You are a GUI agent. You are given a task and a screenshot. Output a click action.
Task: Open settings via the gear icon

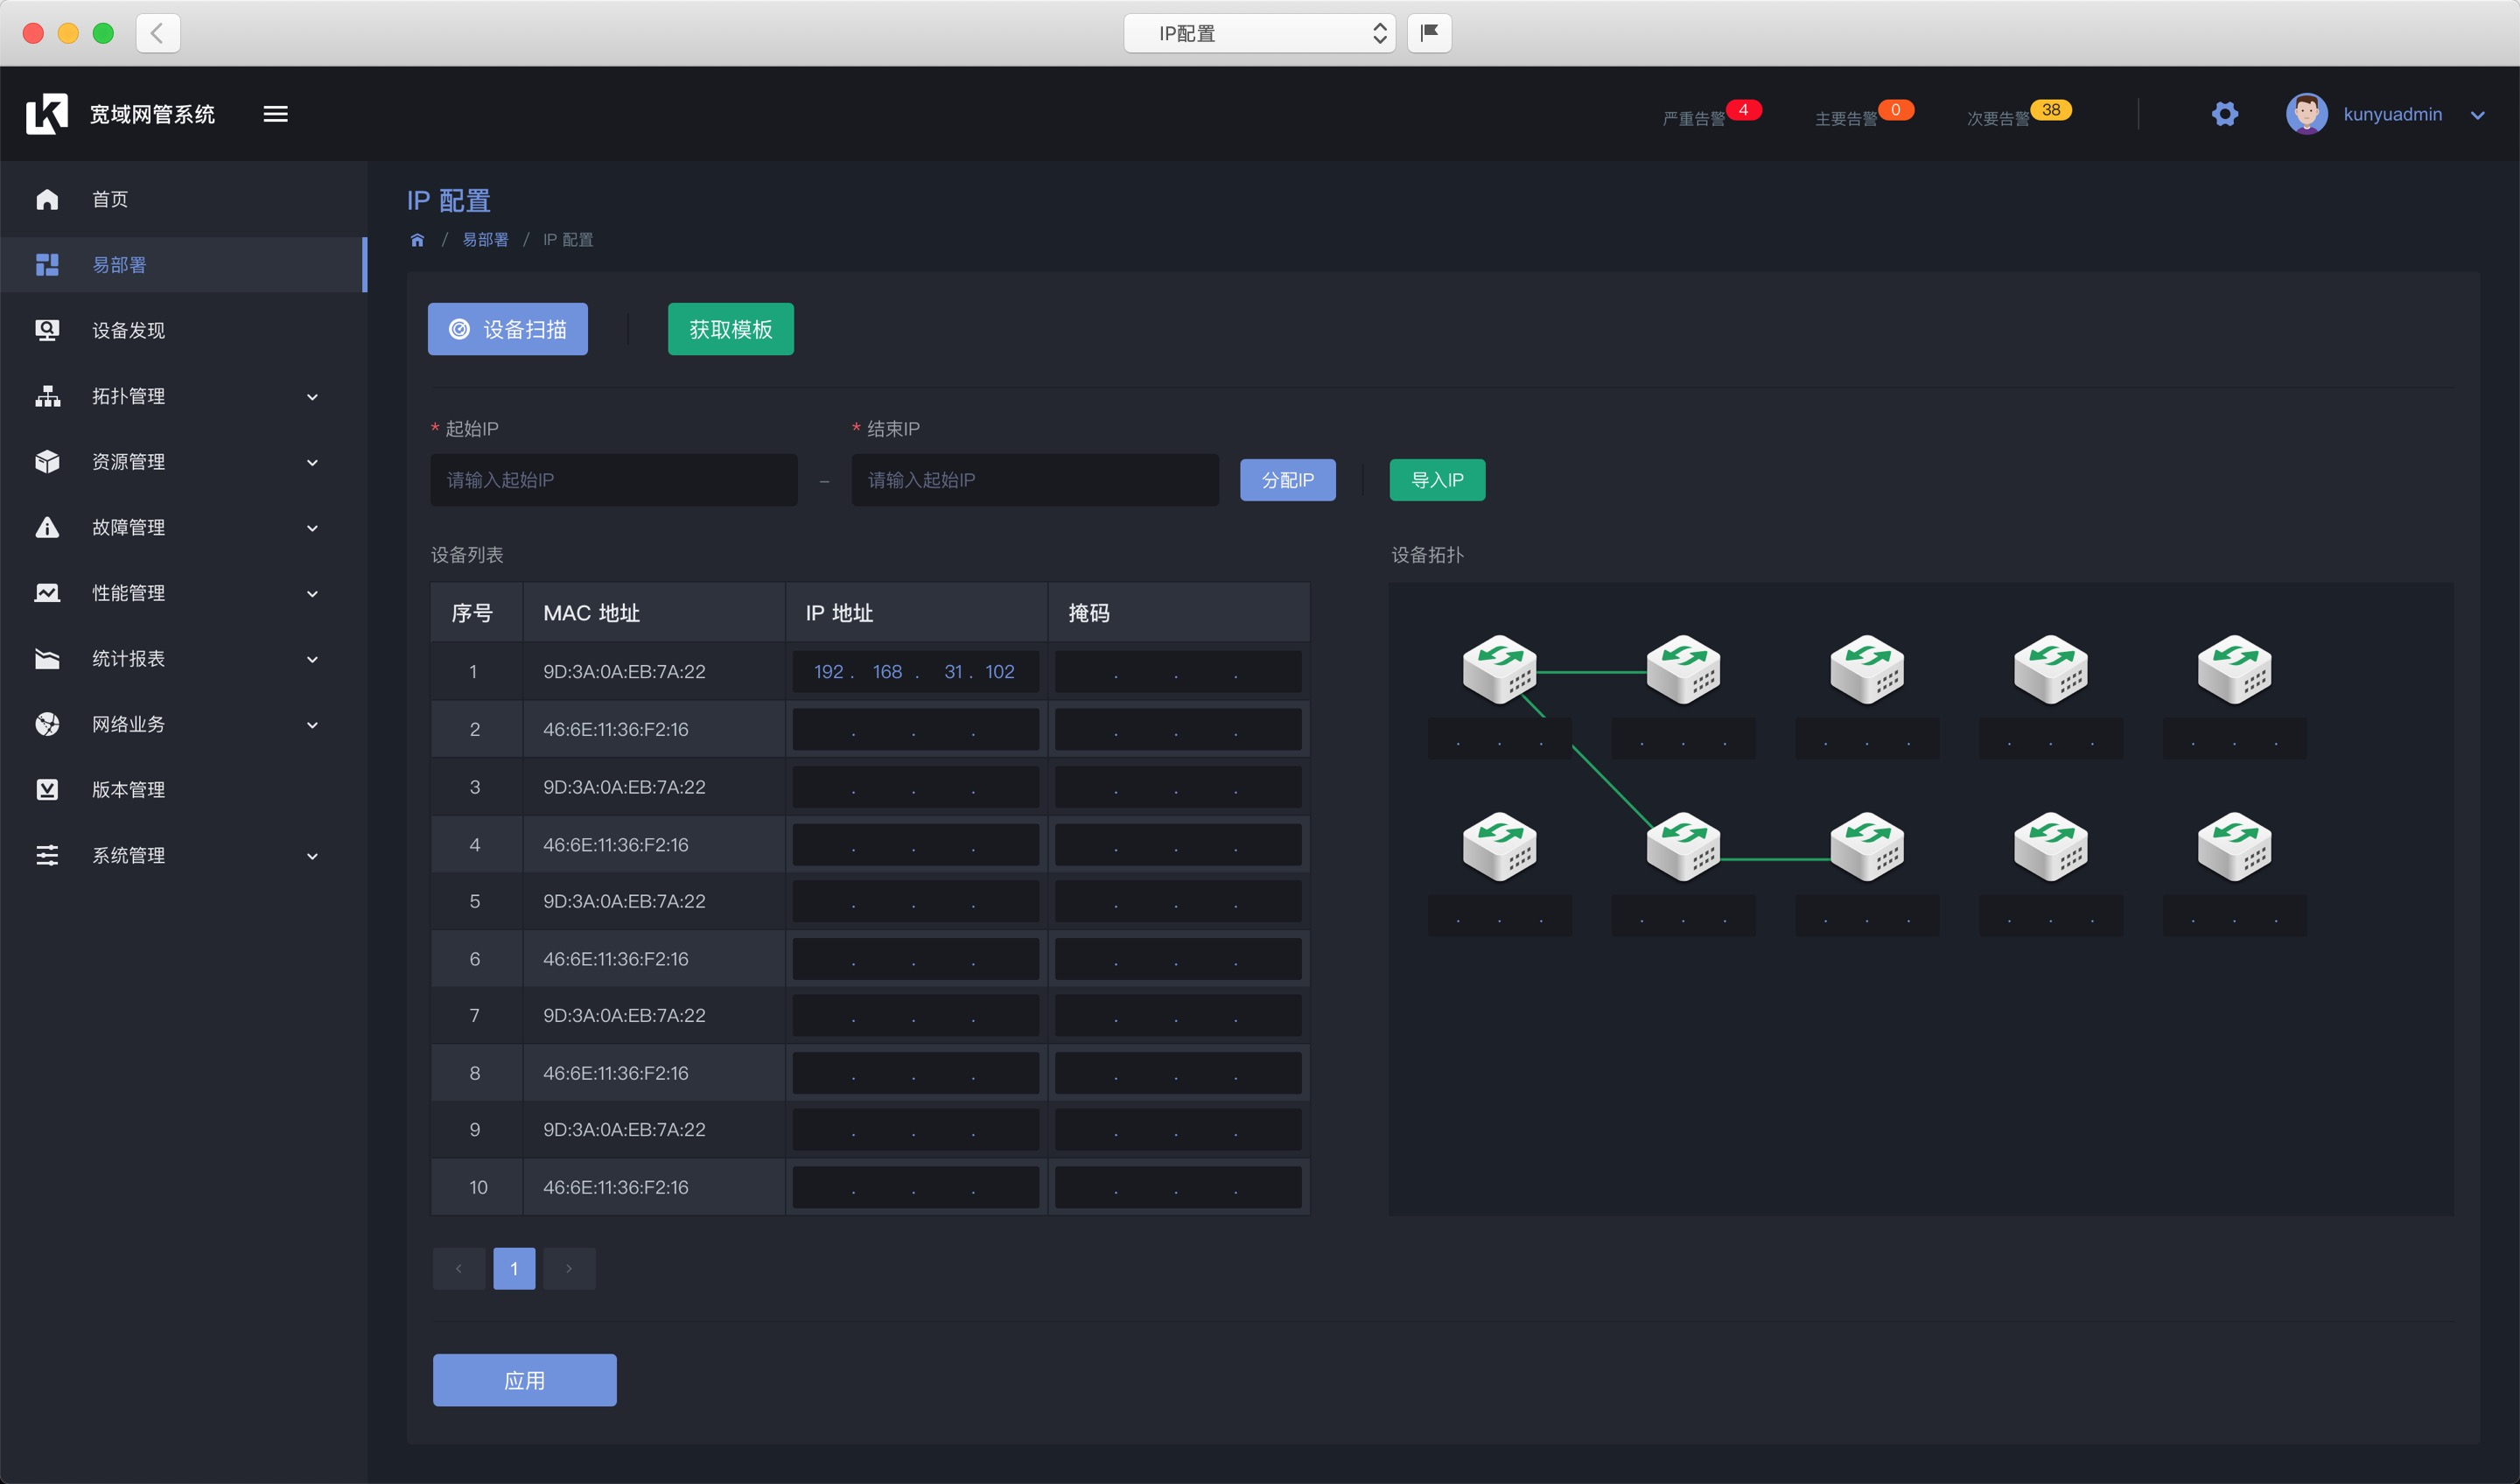point(2224,114)
